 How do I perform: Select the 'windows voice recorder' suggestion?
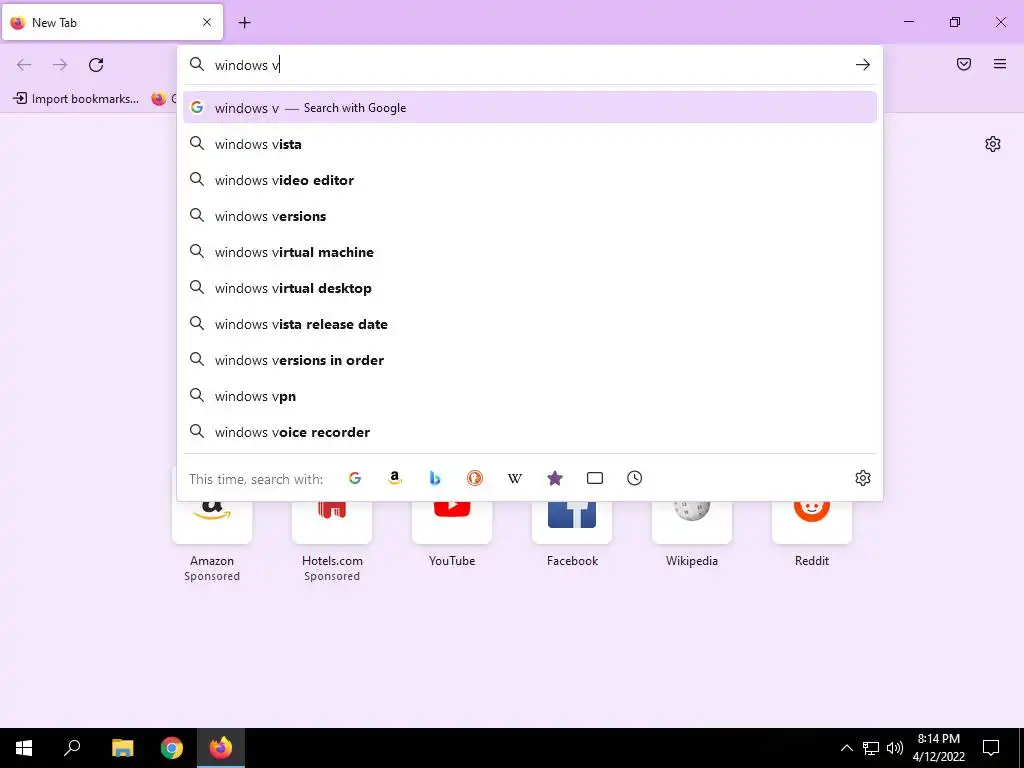(530, 432)
